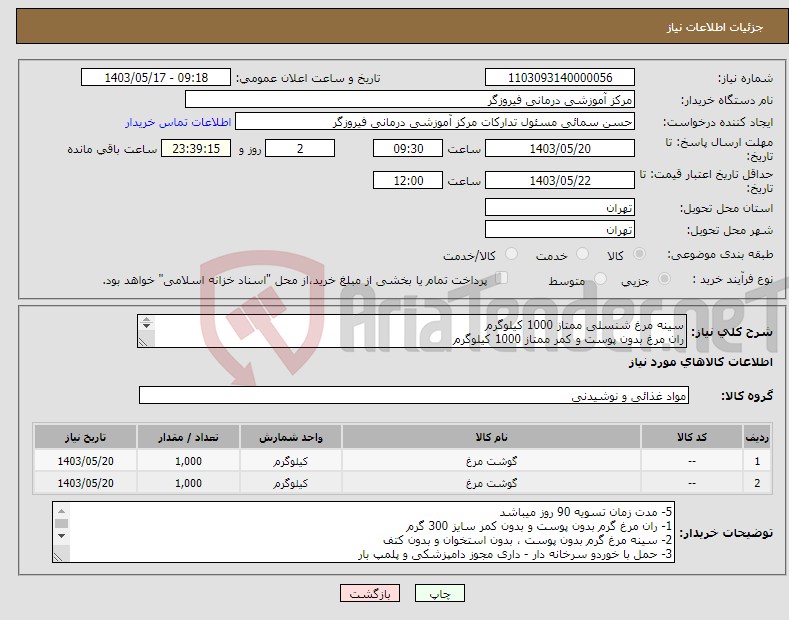Viewport: 789px width, 620px height.
Task: Click the اطلاعات کالاهای مورد نیاز heading
Action: click(x=700, y=362)
